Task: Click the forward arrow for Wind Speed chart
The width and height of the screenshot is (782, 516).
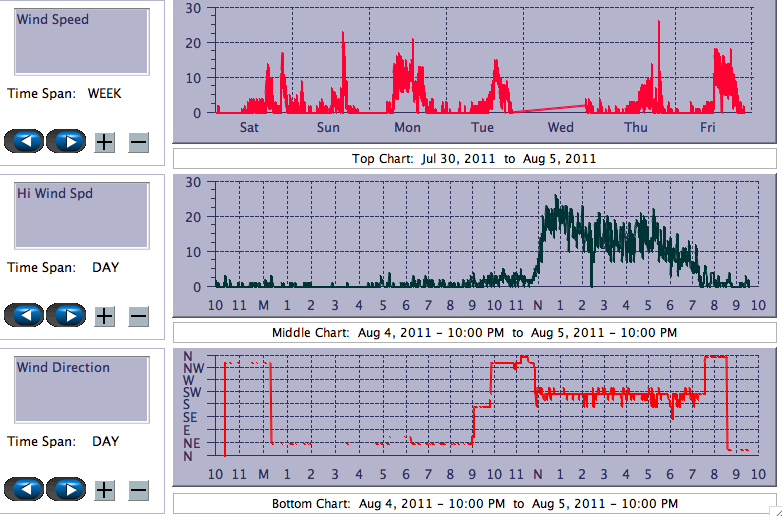Action: [x=66, y=141]
